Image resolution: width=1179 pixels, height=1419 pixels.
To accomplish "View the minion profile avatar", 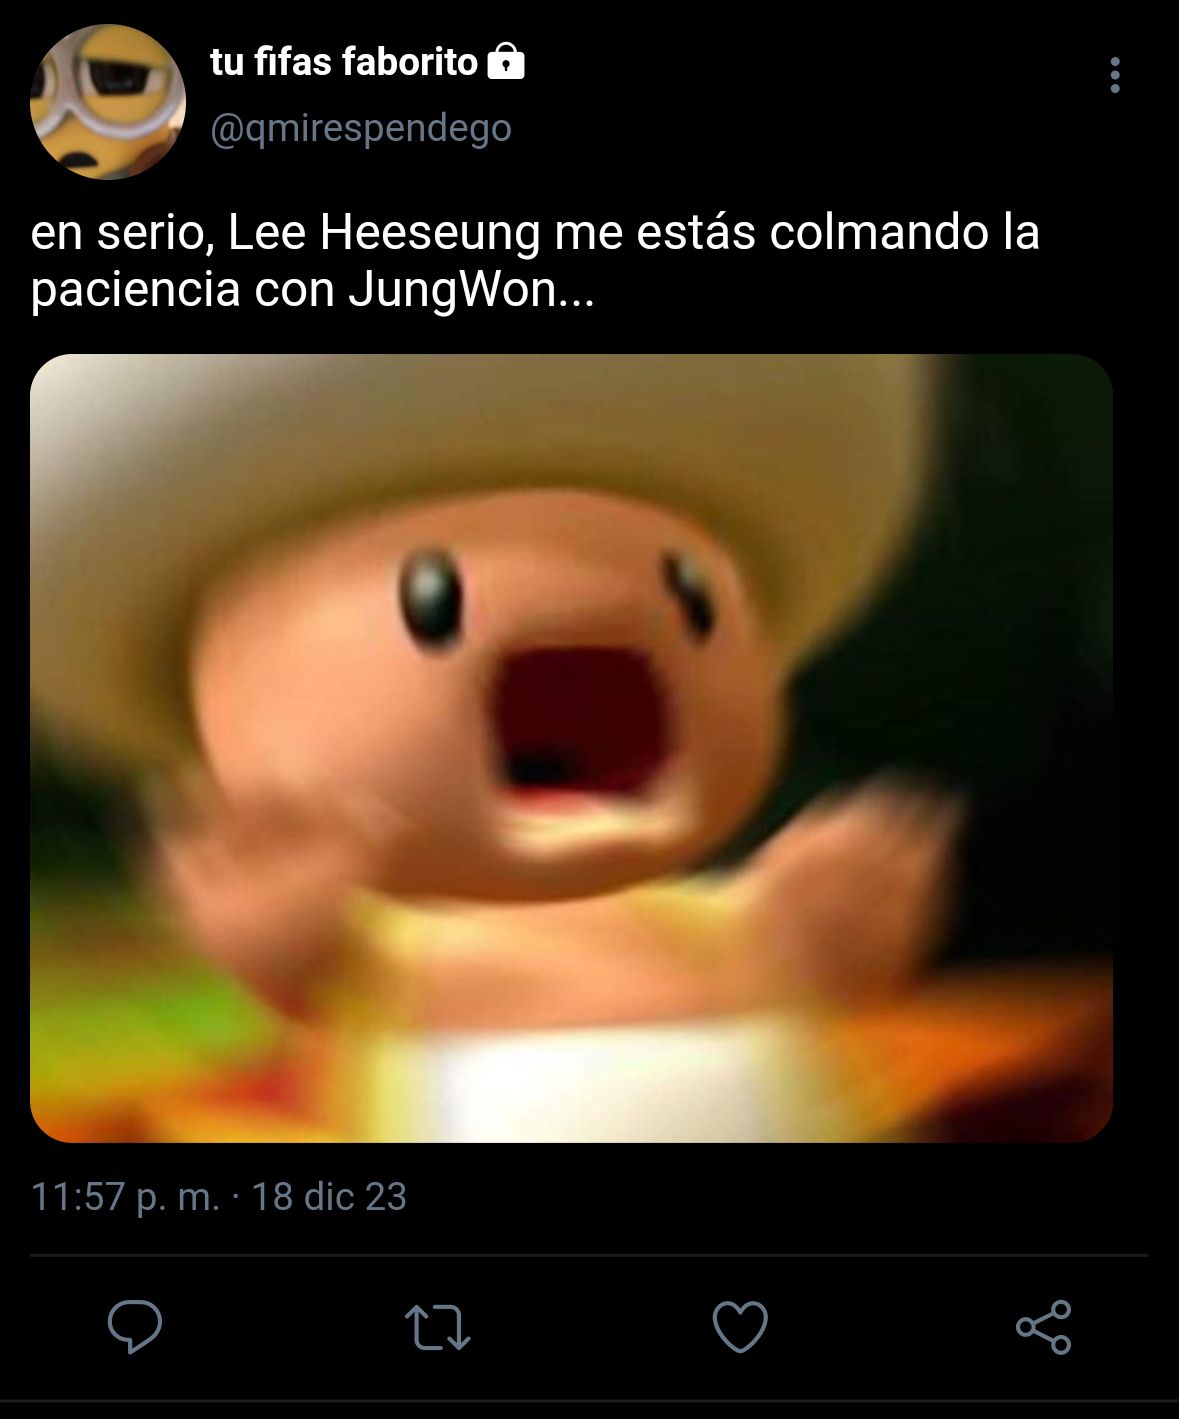I will (x=109, y=102).
